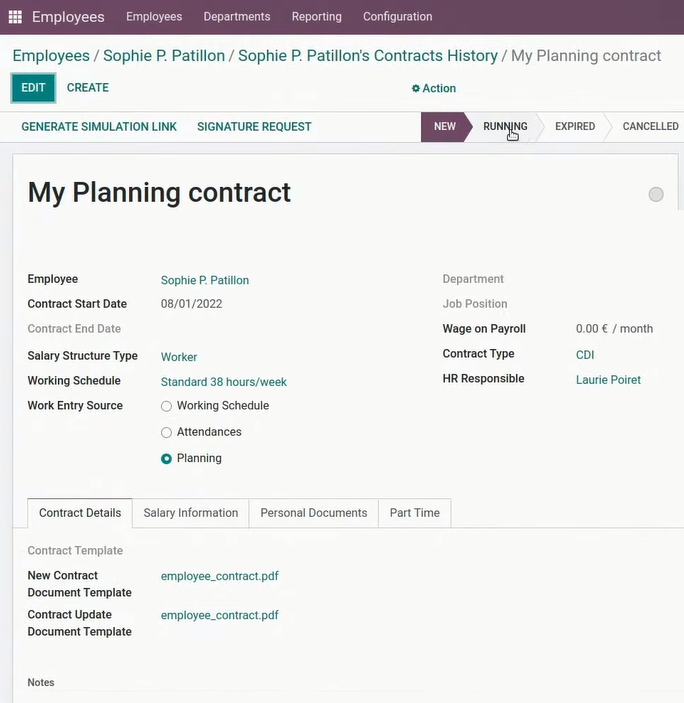684x703 pixels.
Task: Click the grey kanban state circle
Action: click(656, 195)
